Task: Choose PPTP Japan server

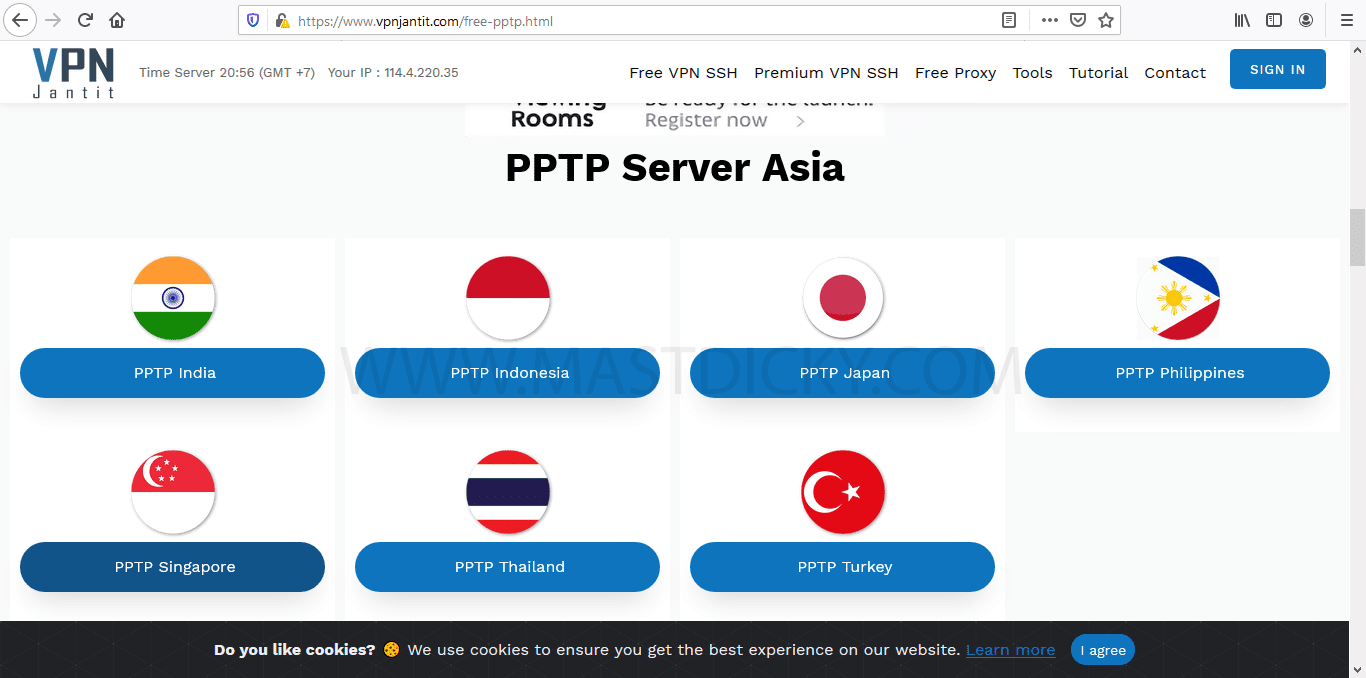Action: coord(842,373)
